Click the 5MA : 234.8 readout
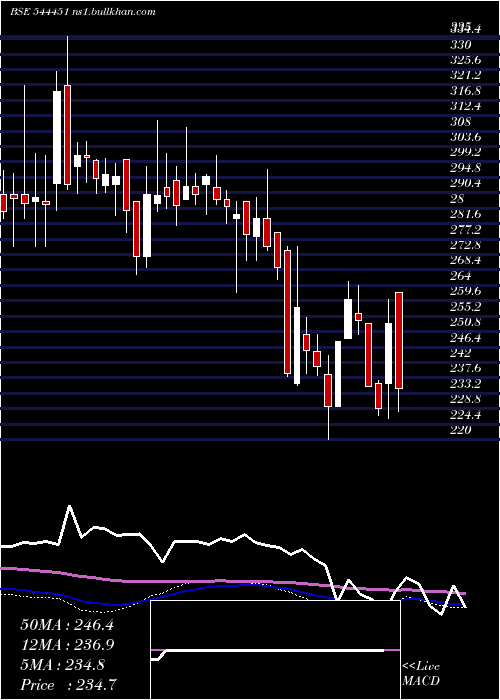 63,665
